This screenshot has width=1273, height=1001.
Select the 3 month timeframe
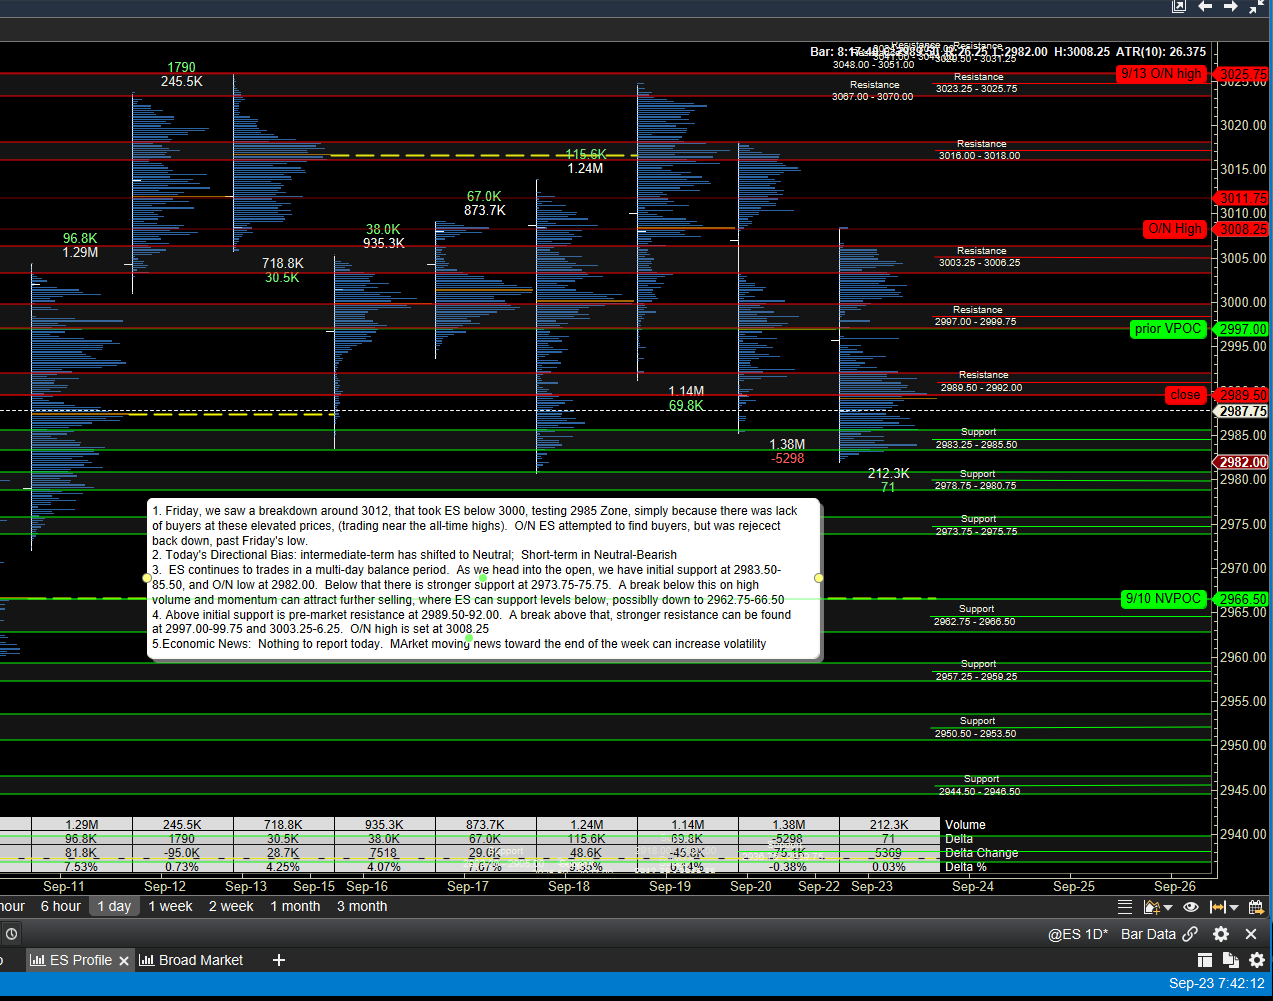(x=362, y=906)
